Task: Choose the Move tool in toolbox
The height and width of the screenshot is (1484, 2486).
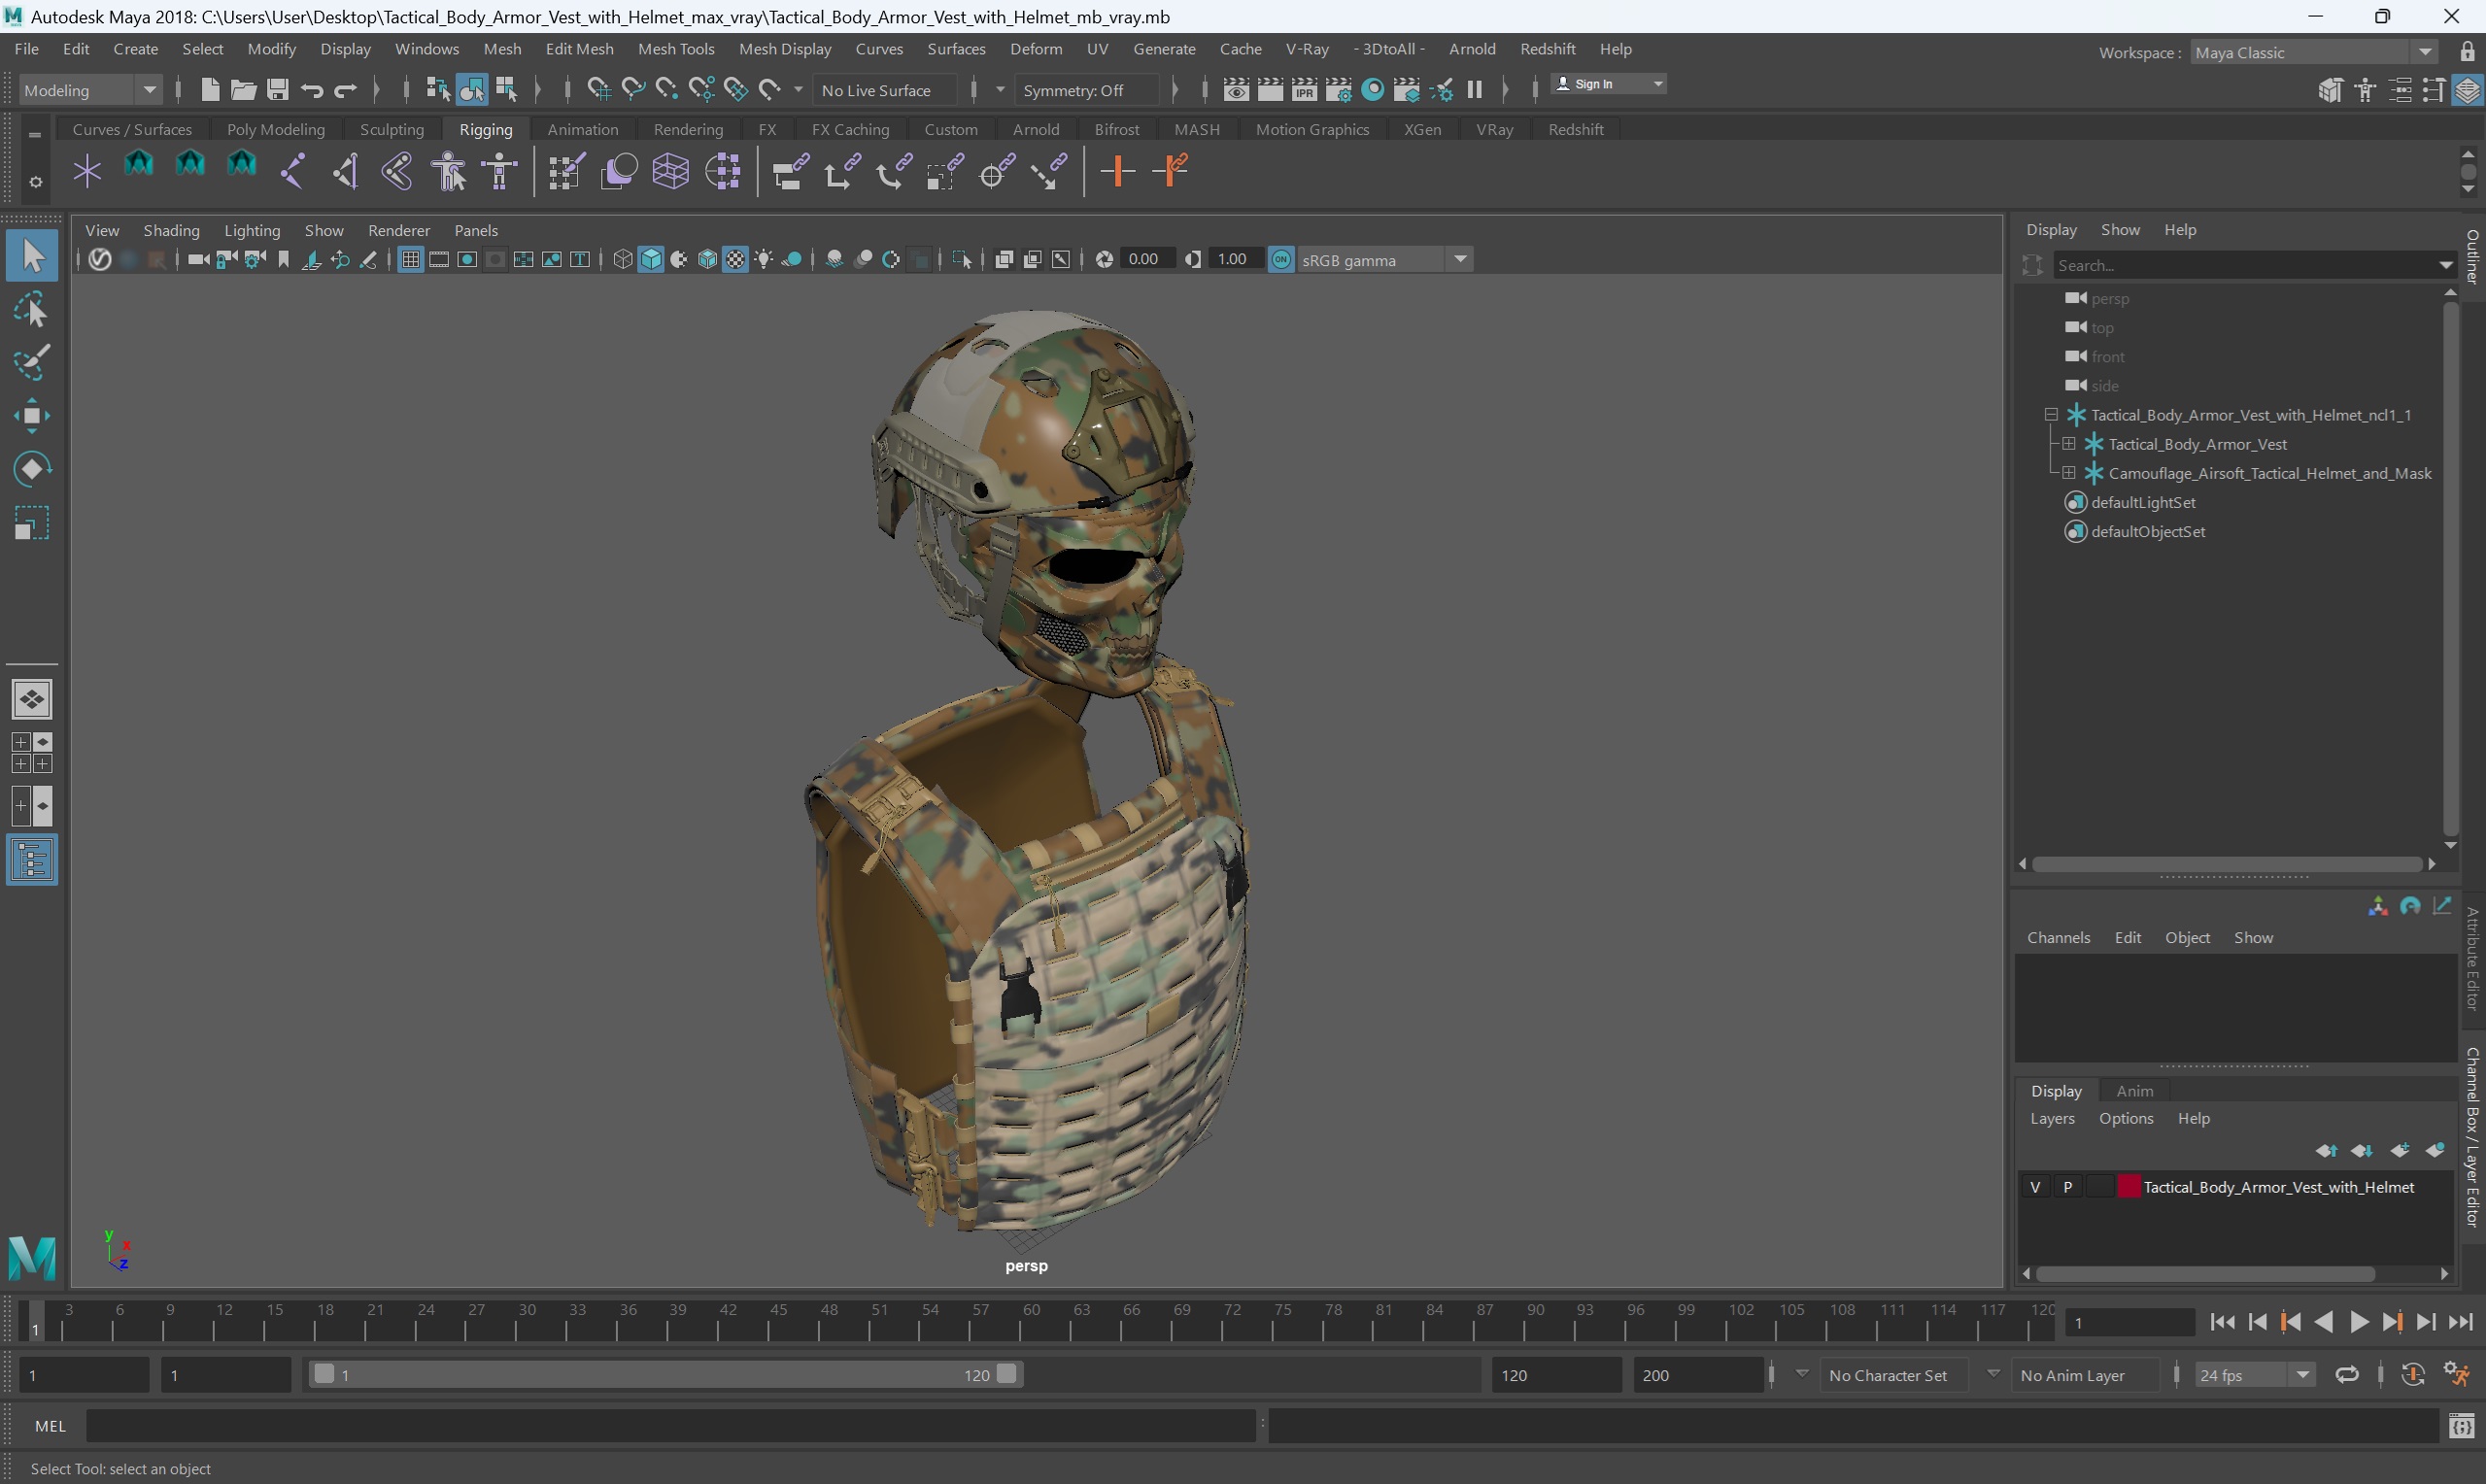Action: coord(32,416)
